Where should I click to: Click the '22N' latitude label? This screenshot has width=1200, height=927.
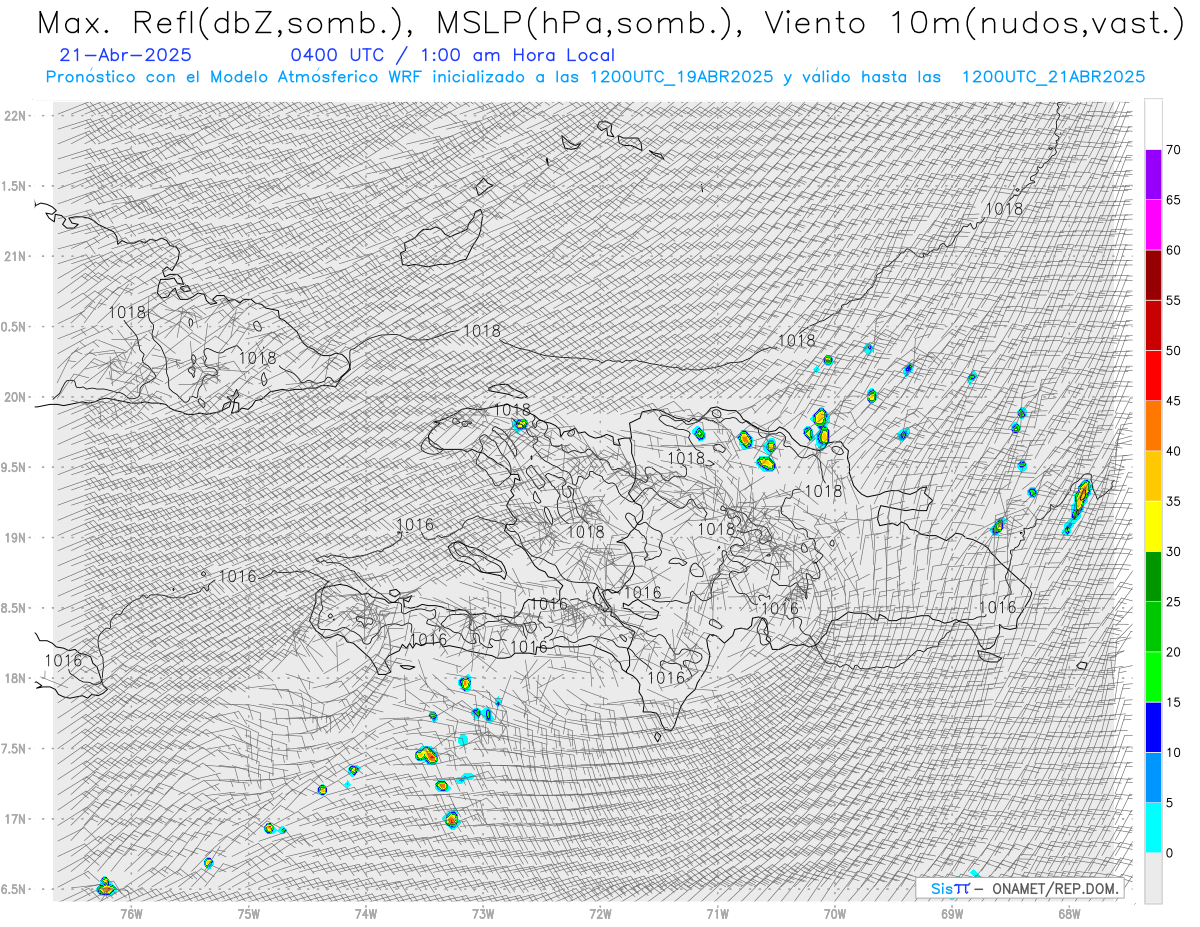click(x=15, y=116)
